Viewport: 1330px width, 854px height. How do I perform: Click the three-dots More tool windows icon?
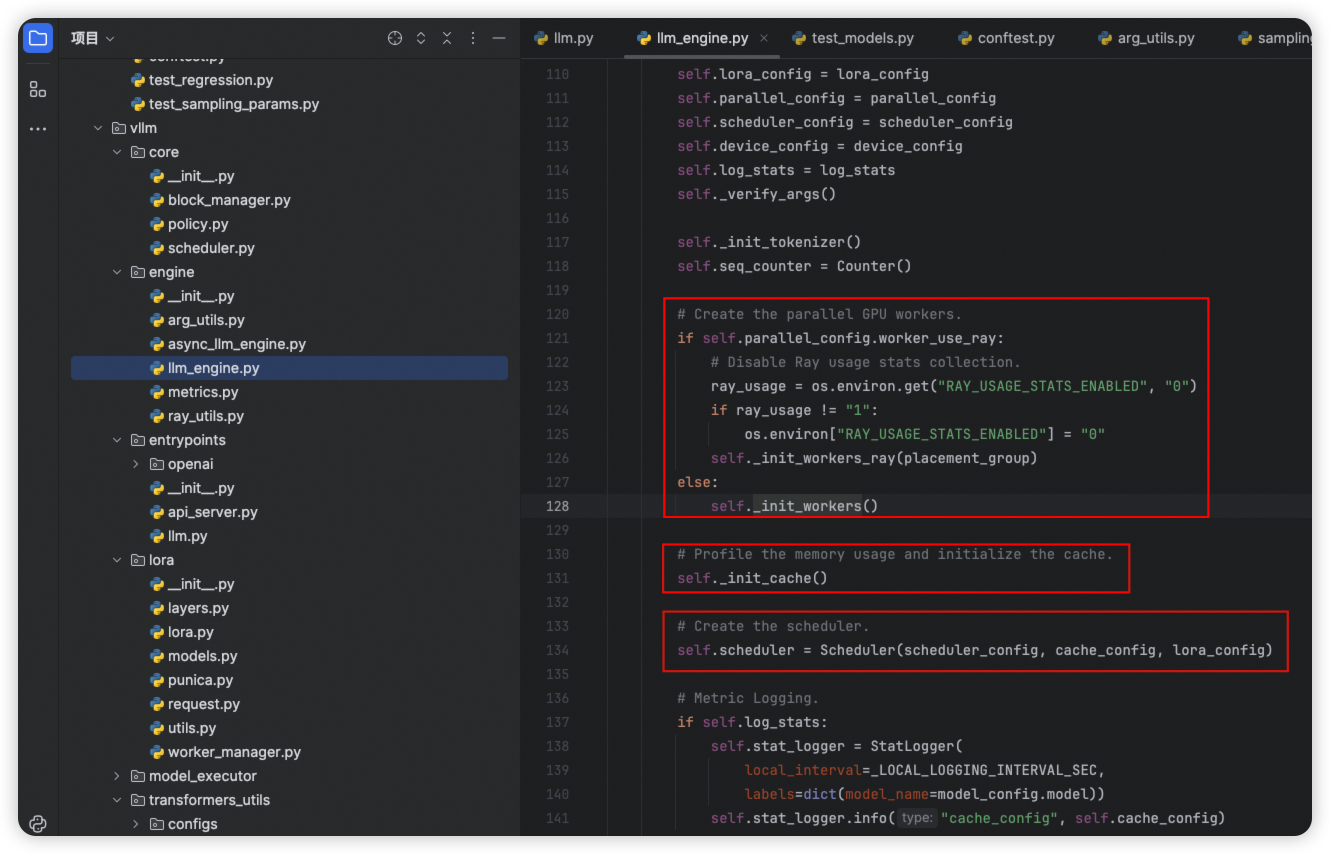(x=38, y=129)
